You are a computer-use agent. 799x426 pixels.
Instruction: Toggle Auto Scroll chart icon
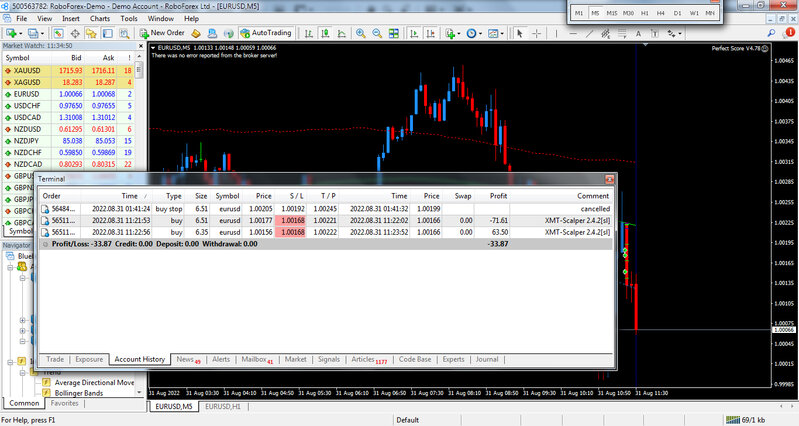tap(414, 33)
